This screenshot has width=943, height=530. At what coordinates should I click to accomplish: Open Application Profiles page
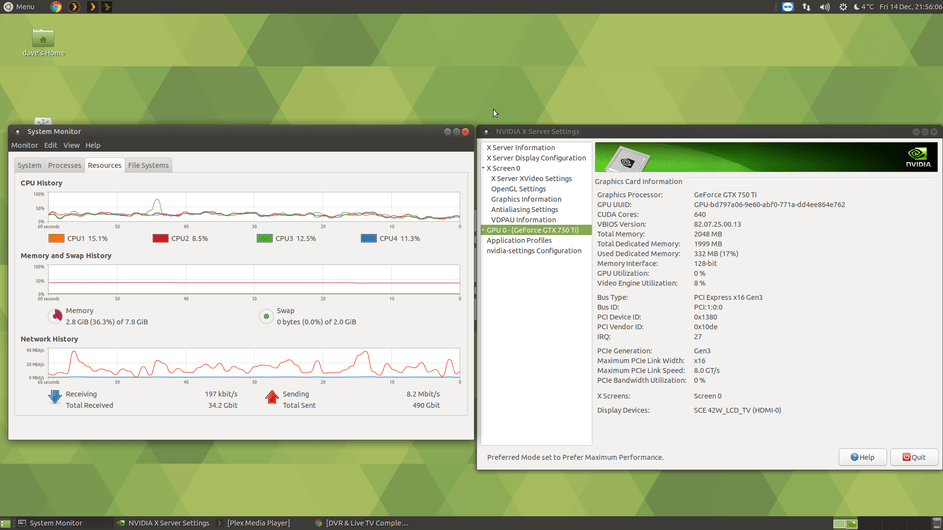point(519,240)
